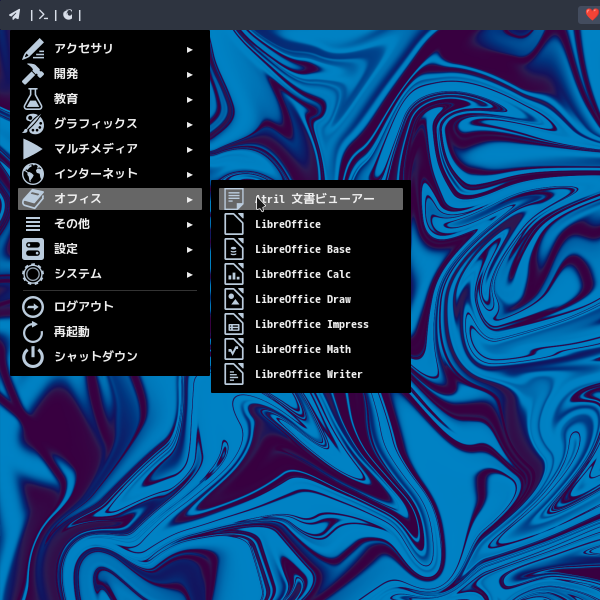
Task: Click the 教育 flask icon
Action: 33,99
